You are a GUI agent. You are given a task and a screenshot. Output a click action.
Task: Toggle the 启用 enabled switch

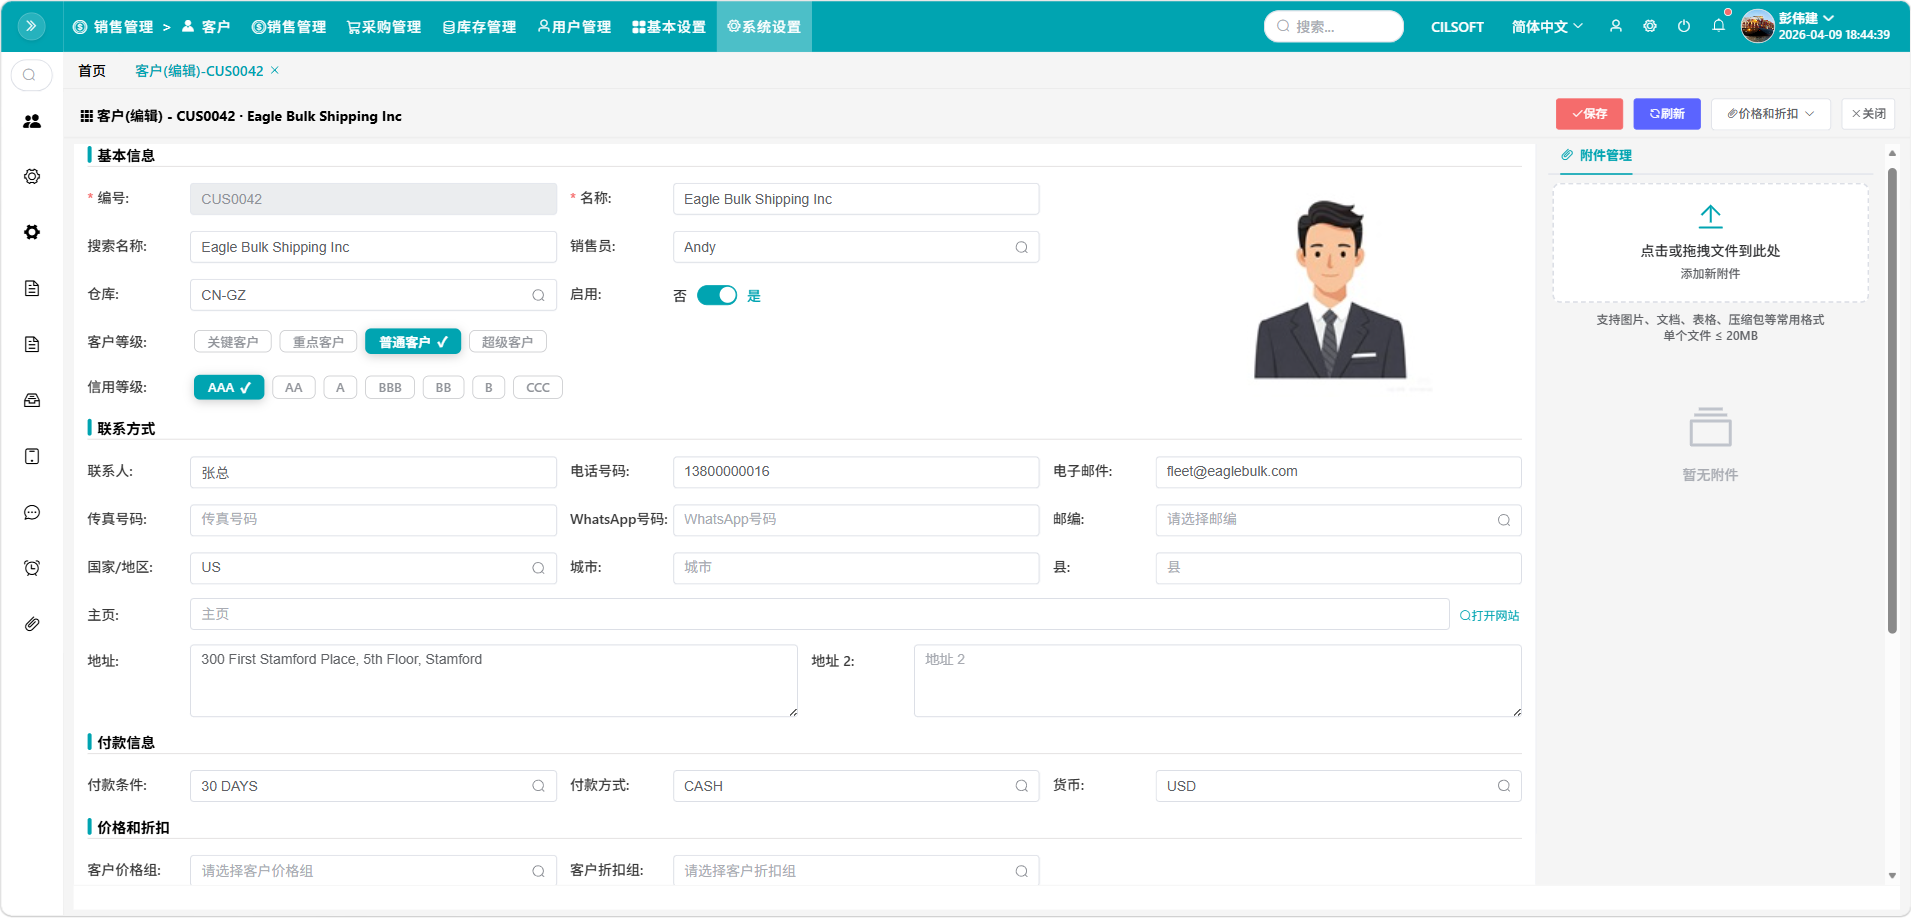pos(716,295)
